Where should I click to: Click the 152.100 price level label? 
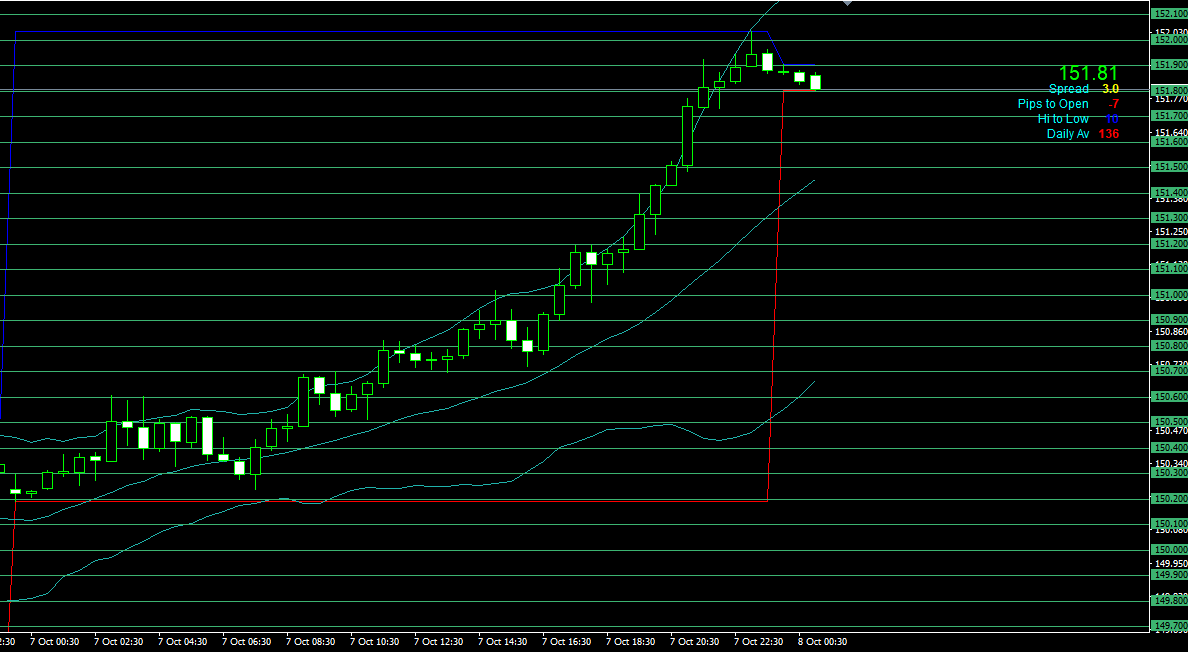click(1169, 14)
